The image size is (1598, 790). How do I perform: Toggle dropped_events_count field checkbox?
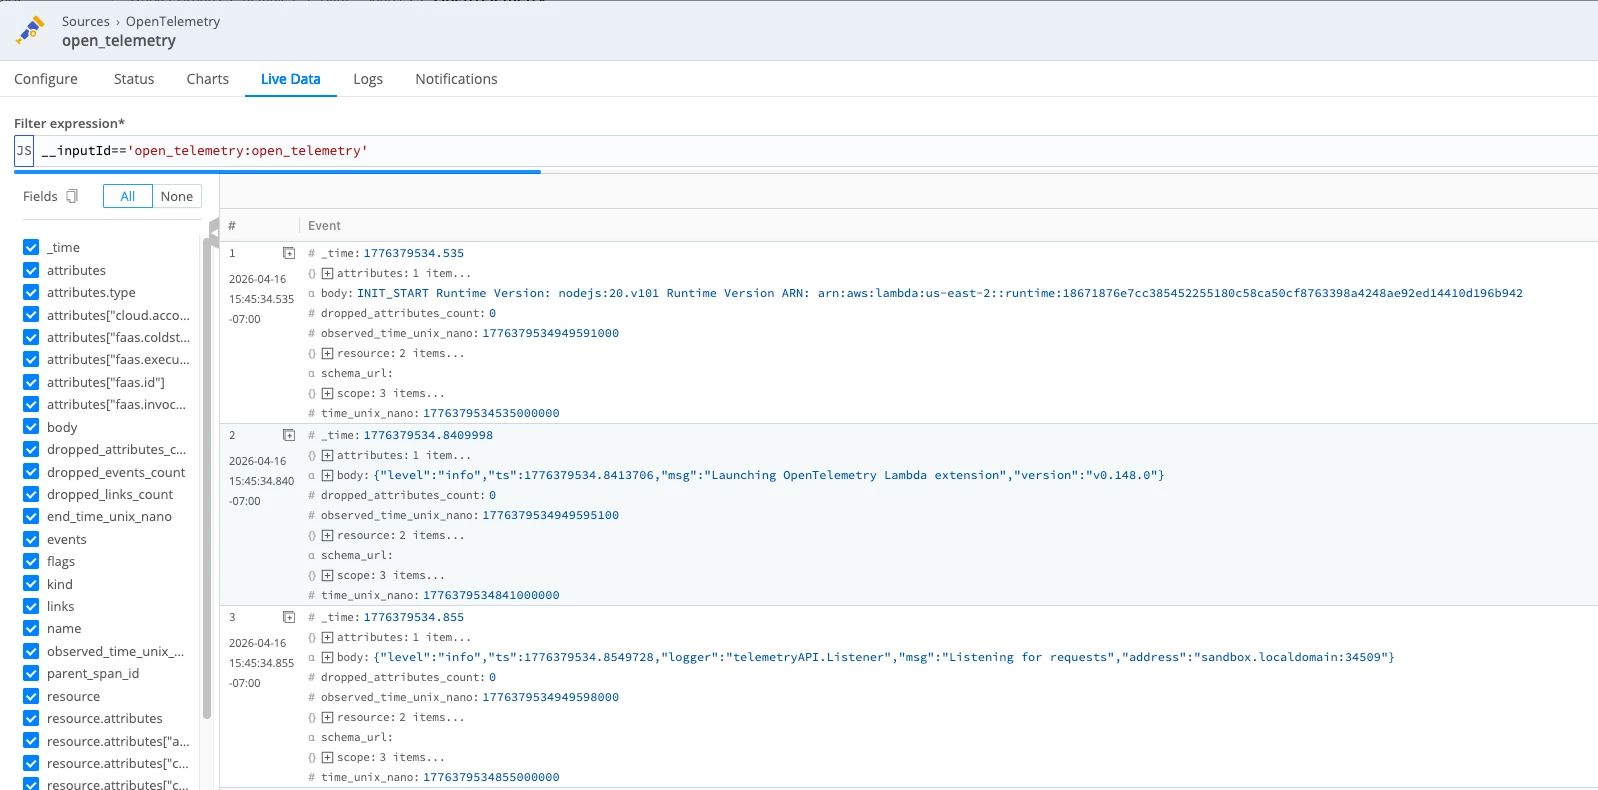[31, 472]
